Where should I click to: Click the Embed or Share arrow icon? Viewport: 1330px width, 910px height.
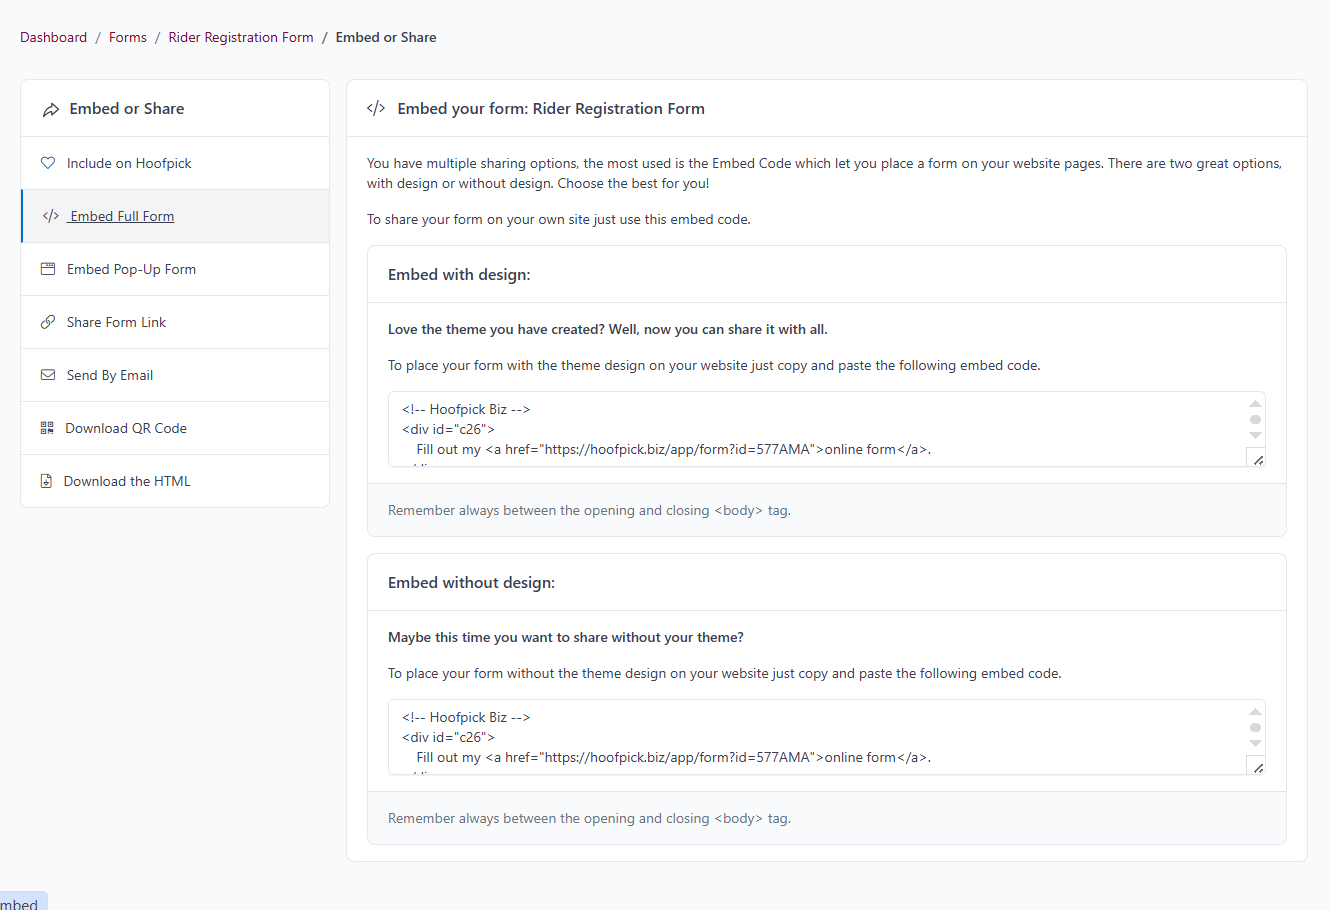51,109
